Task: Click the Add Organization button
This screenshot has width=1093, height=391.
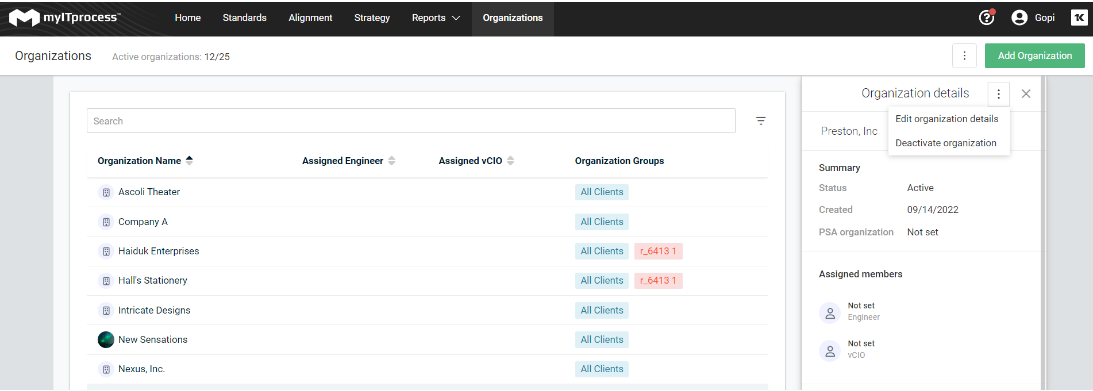Action: point(1035,56)
